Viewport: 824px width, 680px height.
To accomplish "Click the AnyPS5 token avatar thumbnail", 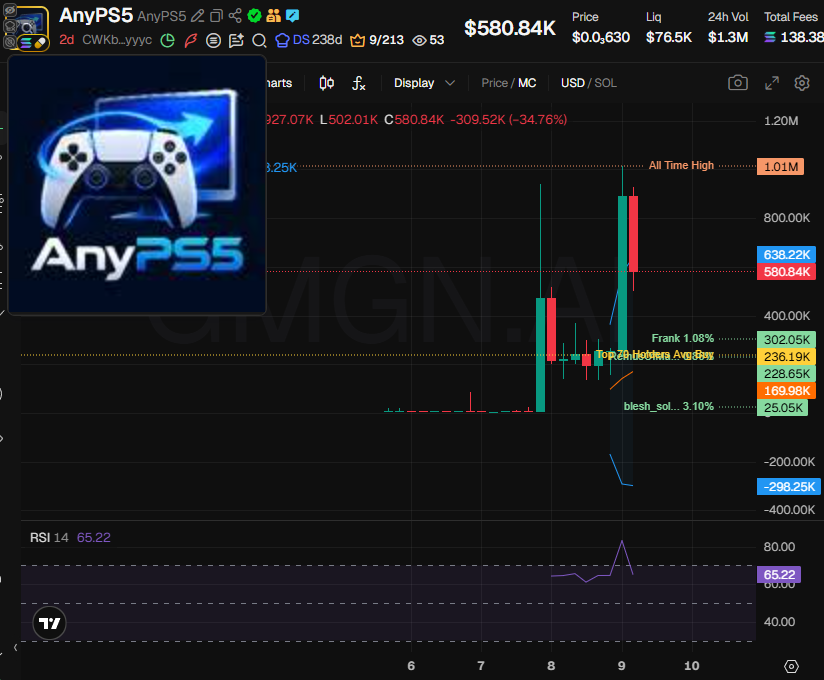I will click(32, 25).
